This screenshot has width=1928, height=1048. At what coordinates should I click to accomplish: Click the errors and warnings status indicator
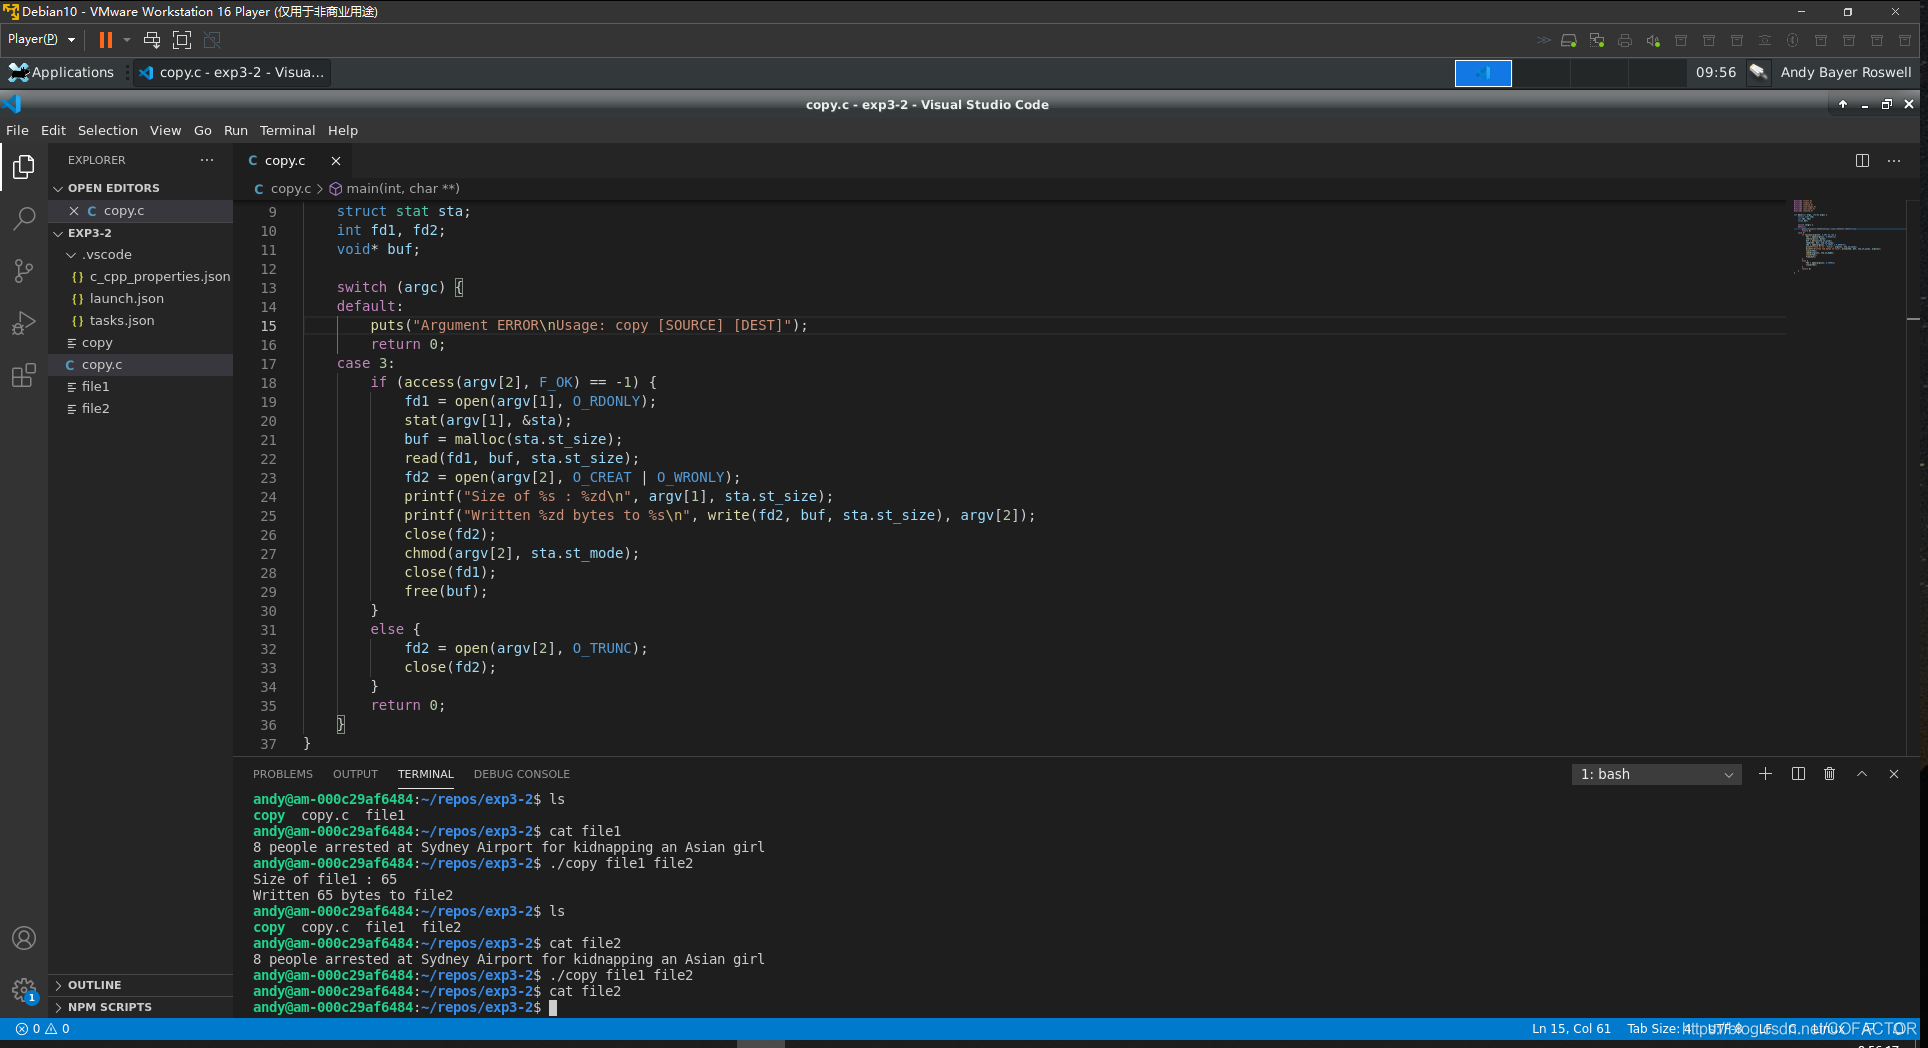(43, 1029)
